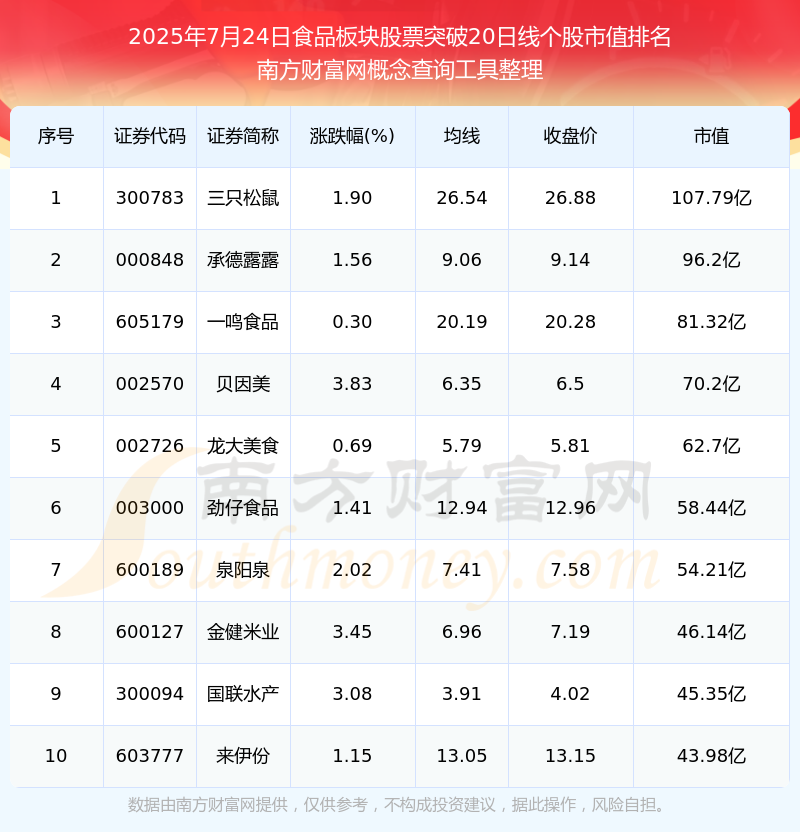Click the disclaimer text at bottom
The height and width of the screenshot is (832, 800).
pyautogui.click(x=397, y=805)
